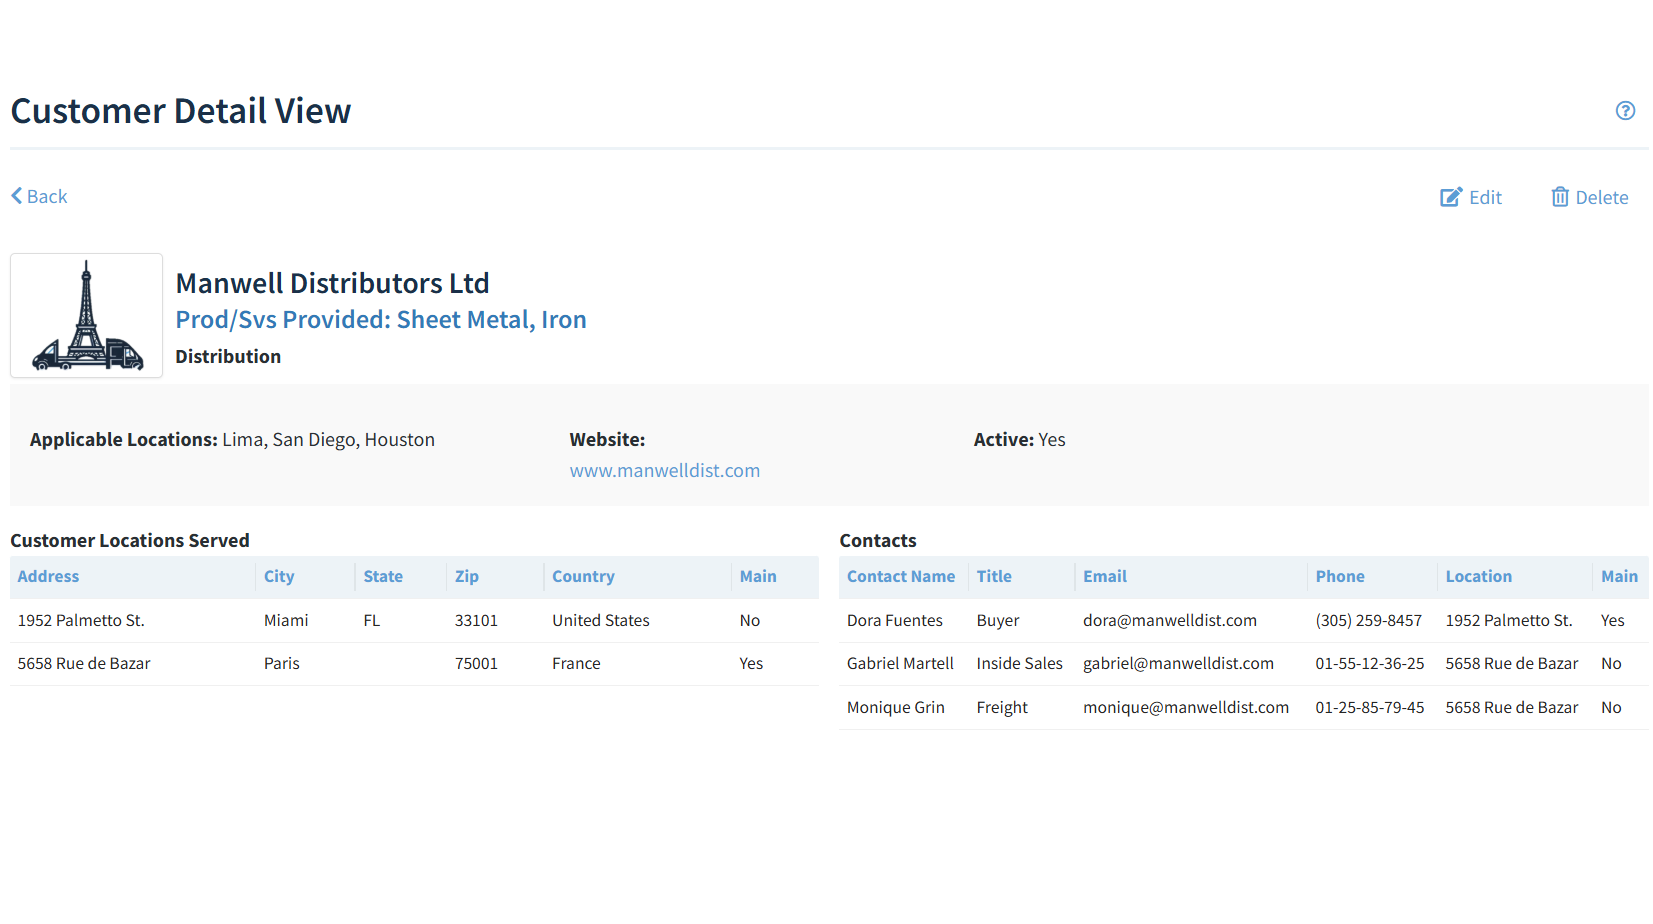The width and height of the screenshot is (1653, 924).
Task: Sort locations by Address column header
Action: (48, 577)
